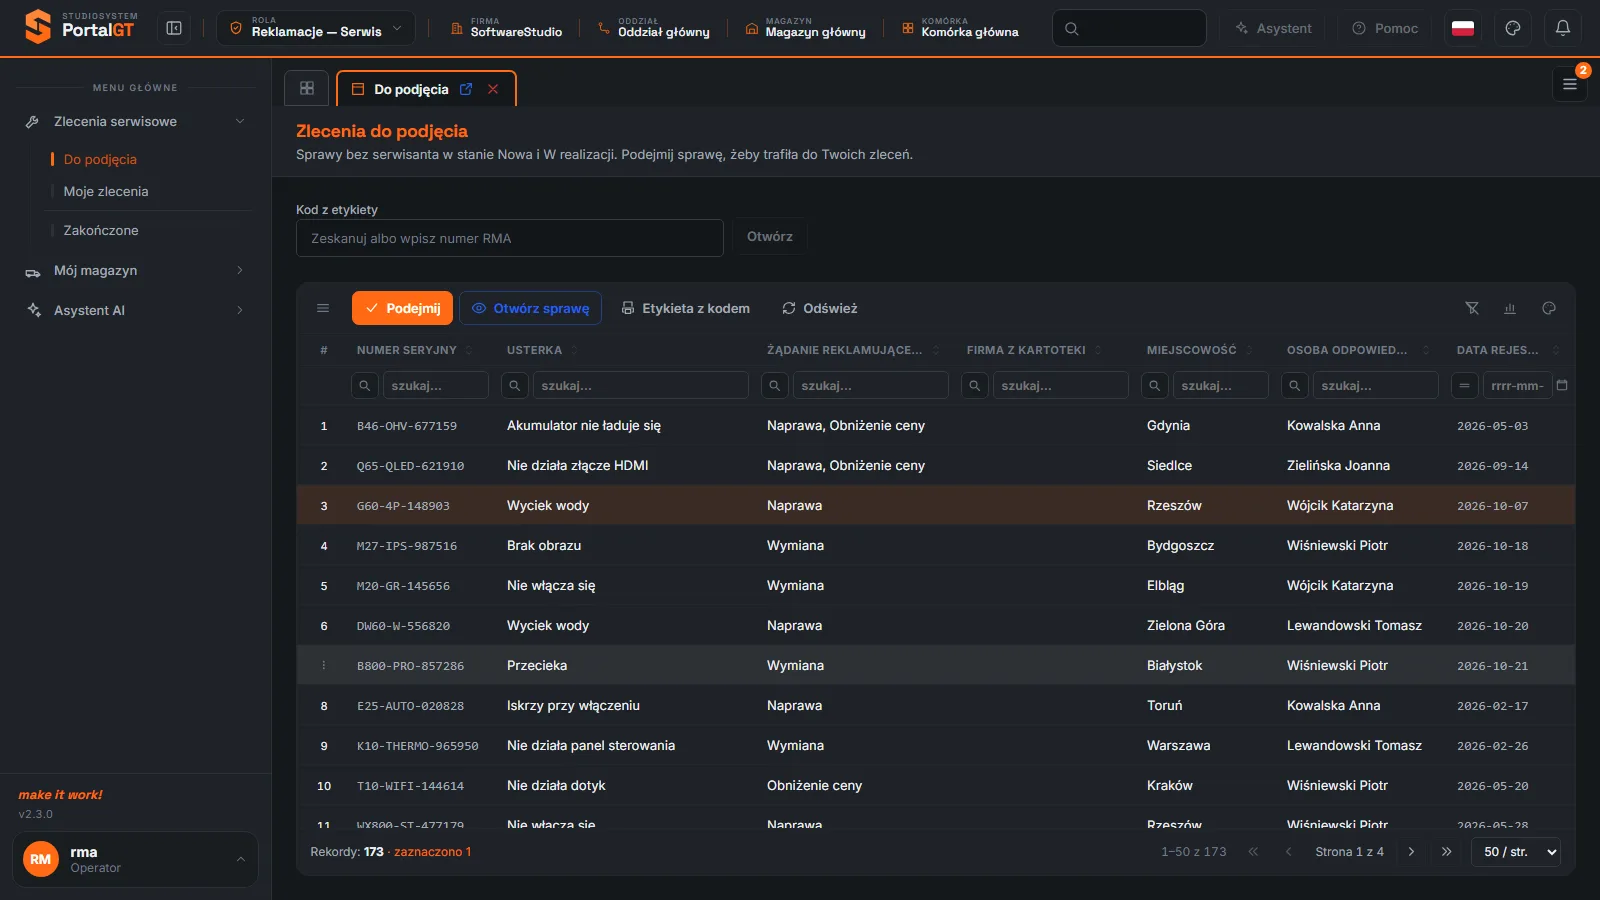Click the Otwórz button beside RMA field
The height and width of the screenshot is (900, 1600).
pos(769,237)
